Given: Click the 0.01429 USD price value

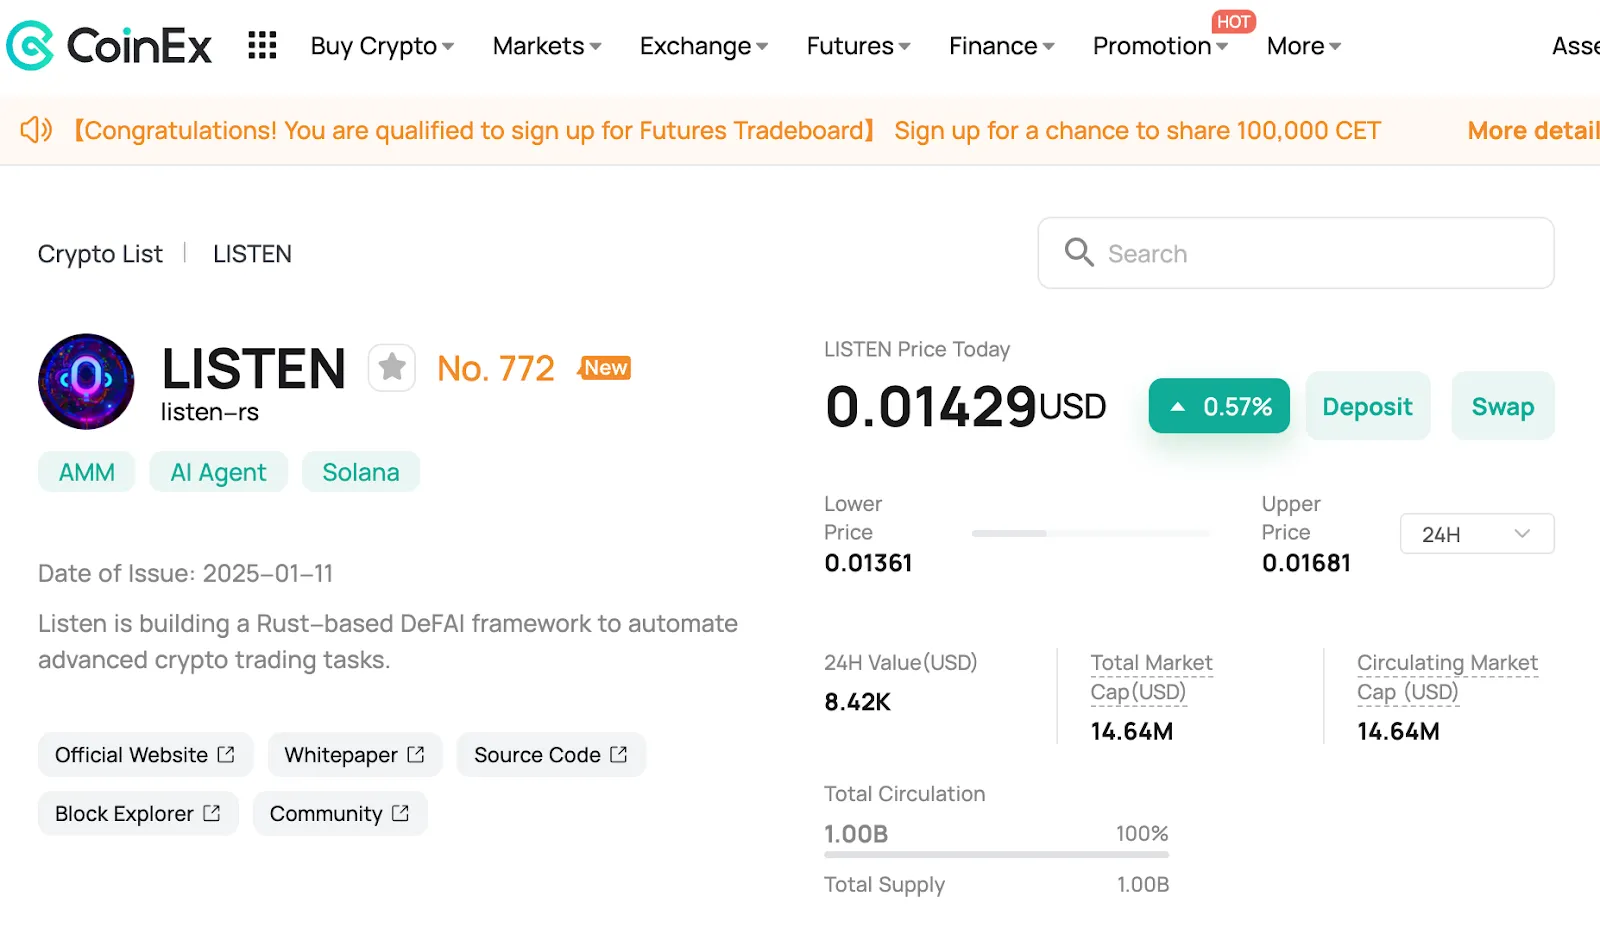Looking at the screenshot, I should click(x=965, y=406).
